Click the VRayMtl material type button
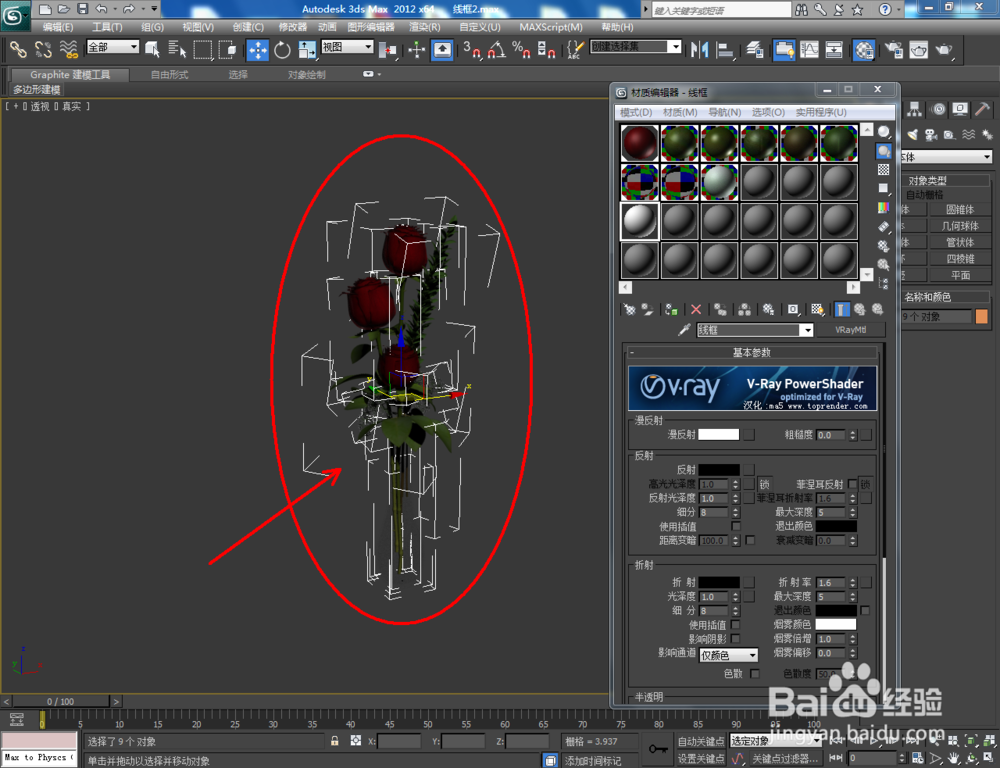 tap(850, 330)
